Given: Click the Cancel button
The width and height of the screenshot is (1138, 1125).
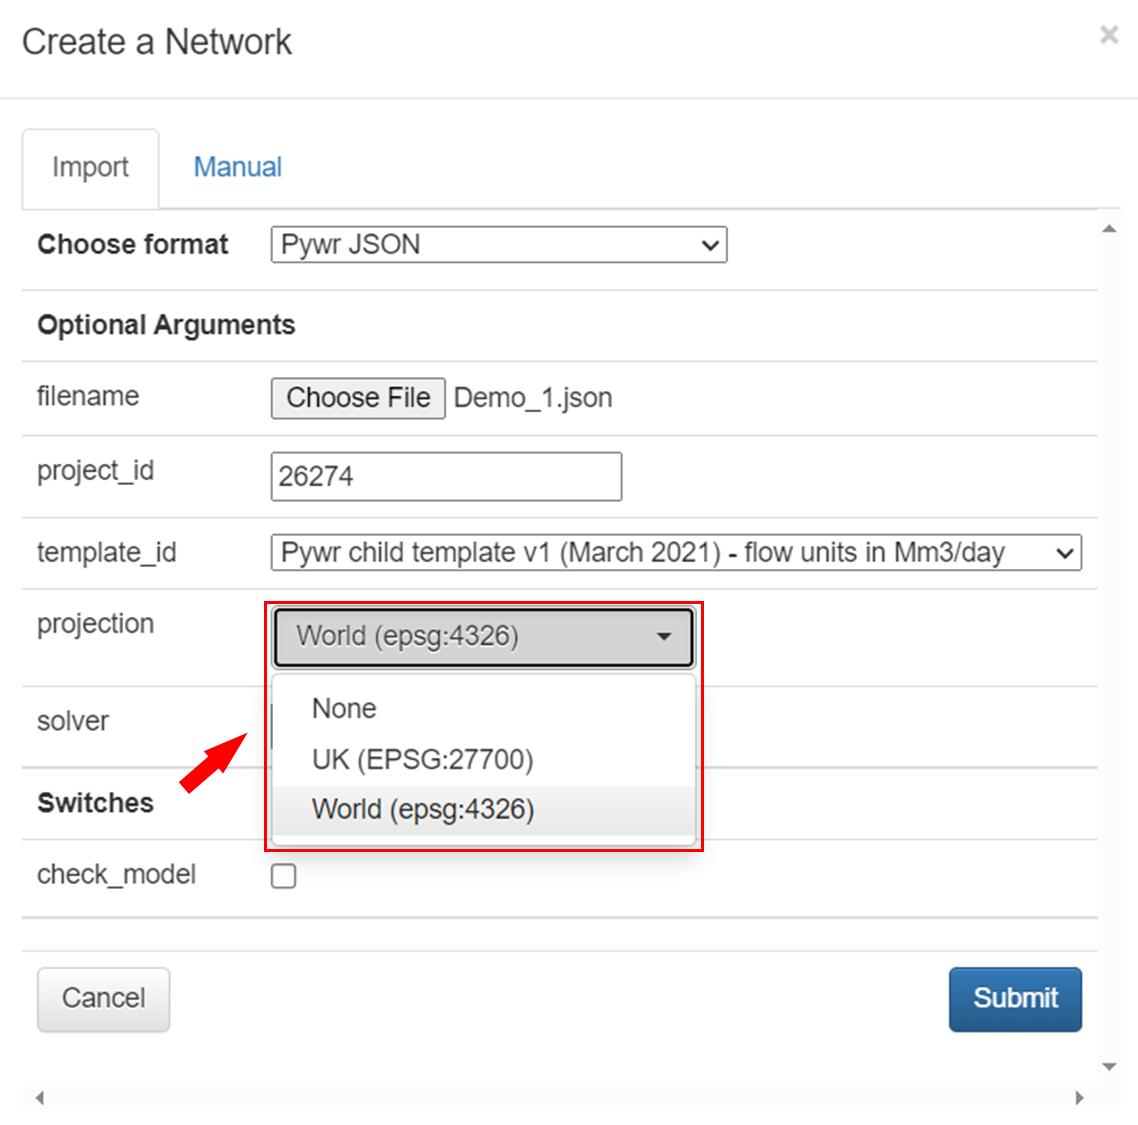Looking at the screenshot, I should click(103, 999).
